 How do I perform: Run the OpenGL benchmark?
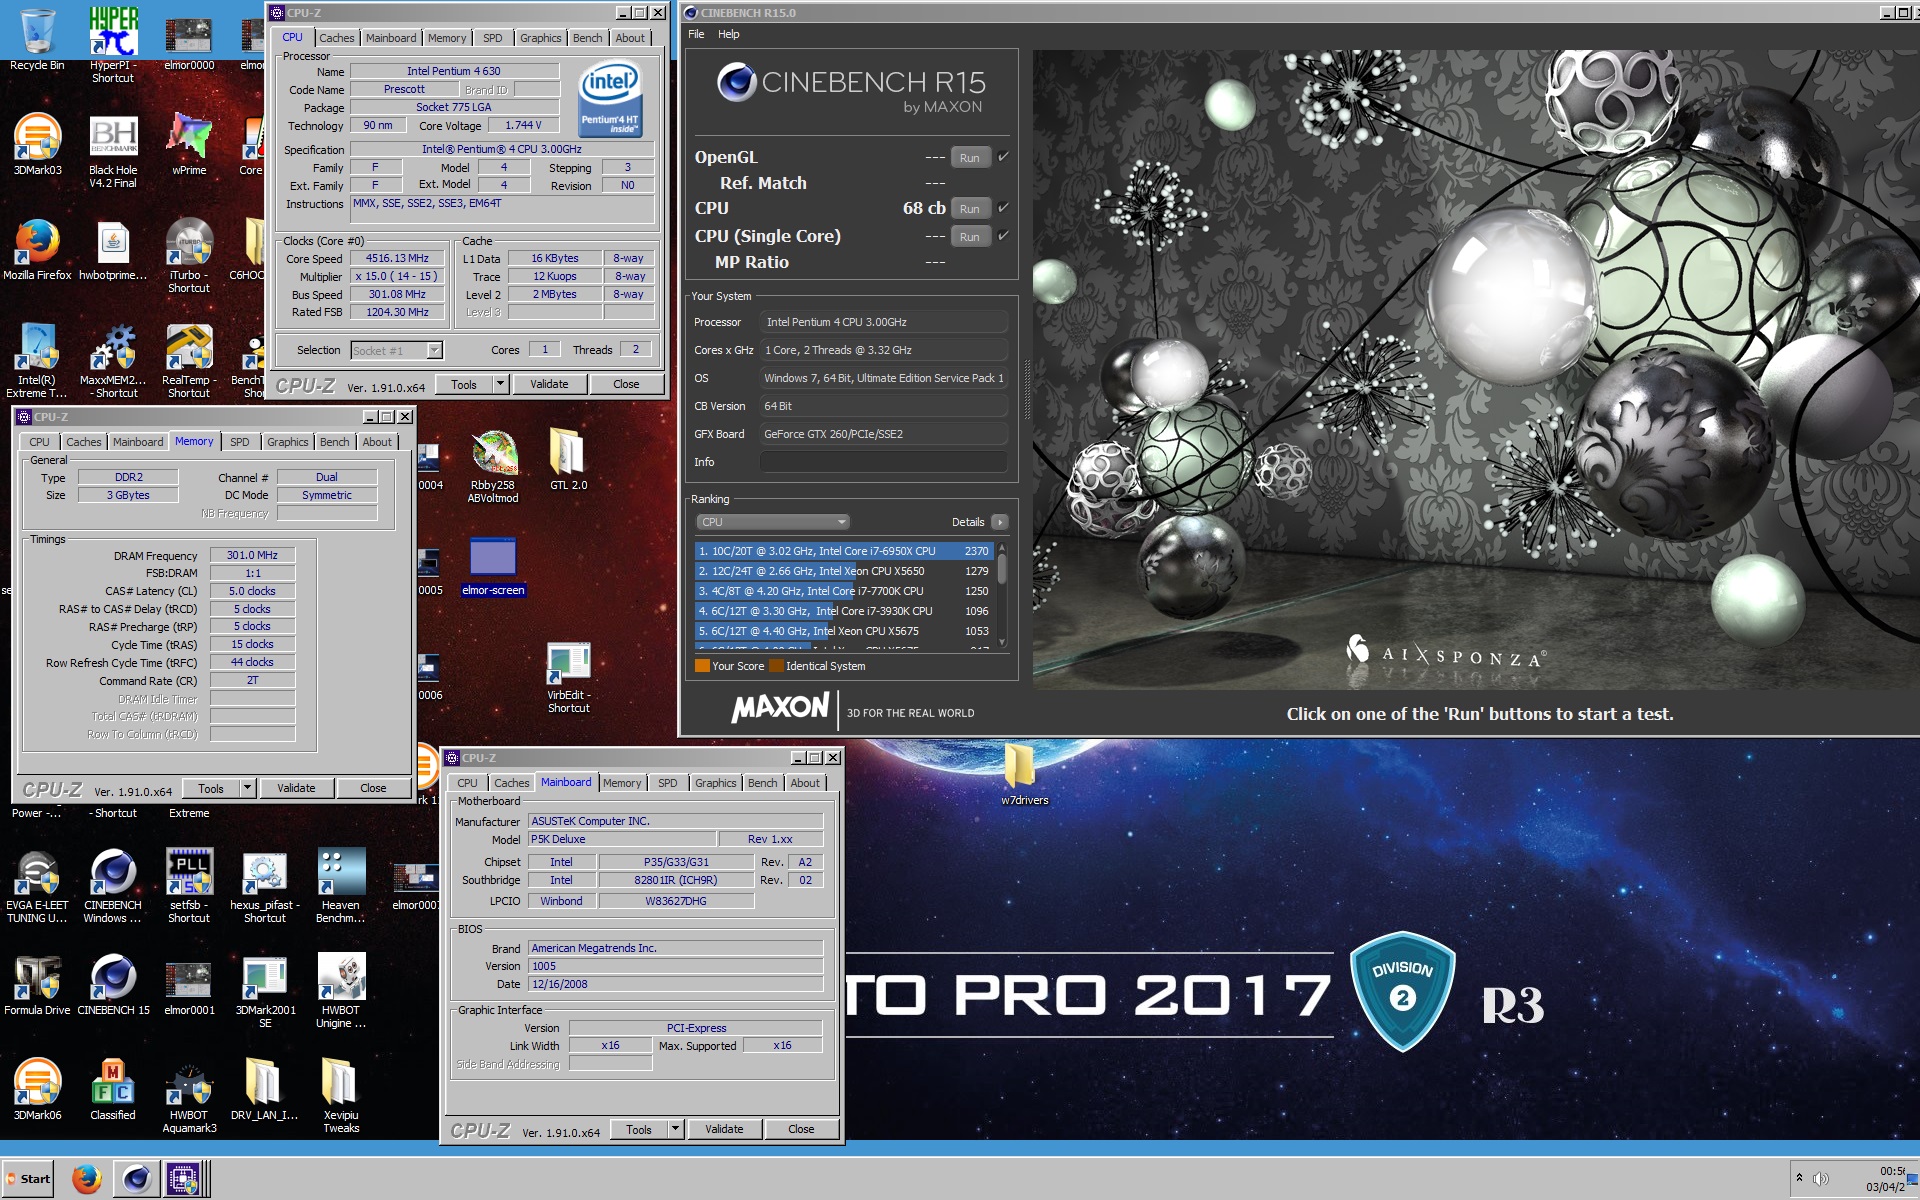click(969, 158)
